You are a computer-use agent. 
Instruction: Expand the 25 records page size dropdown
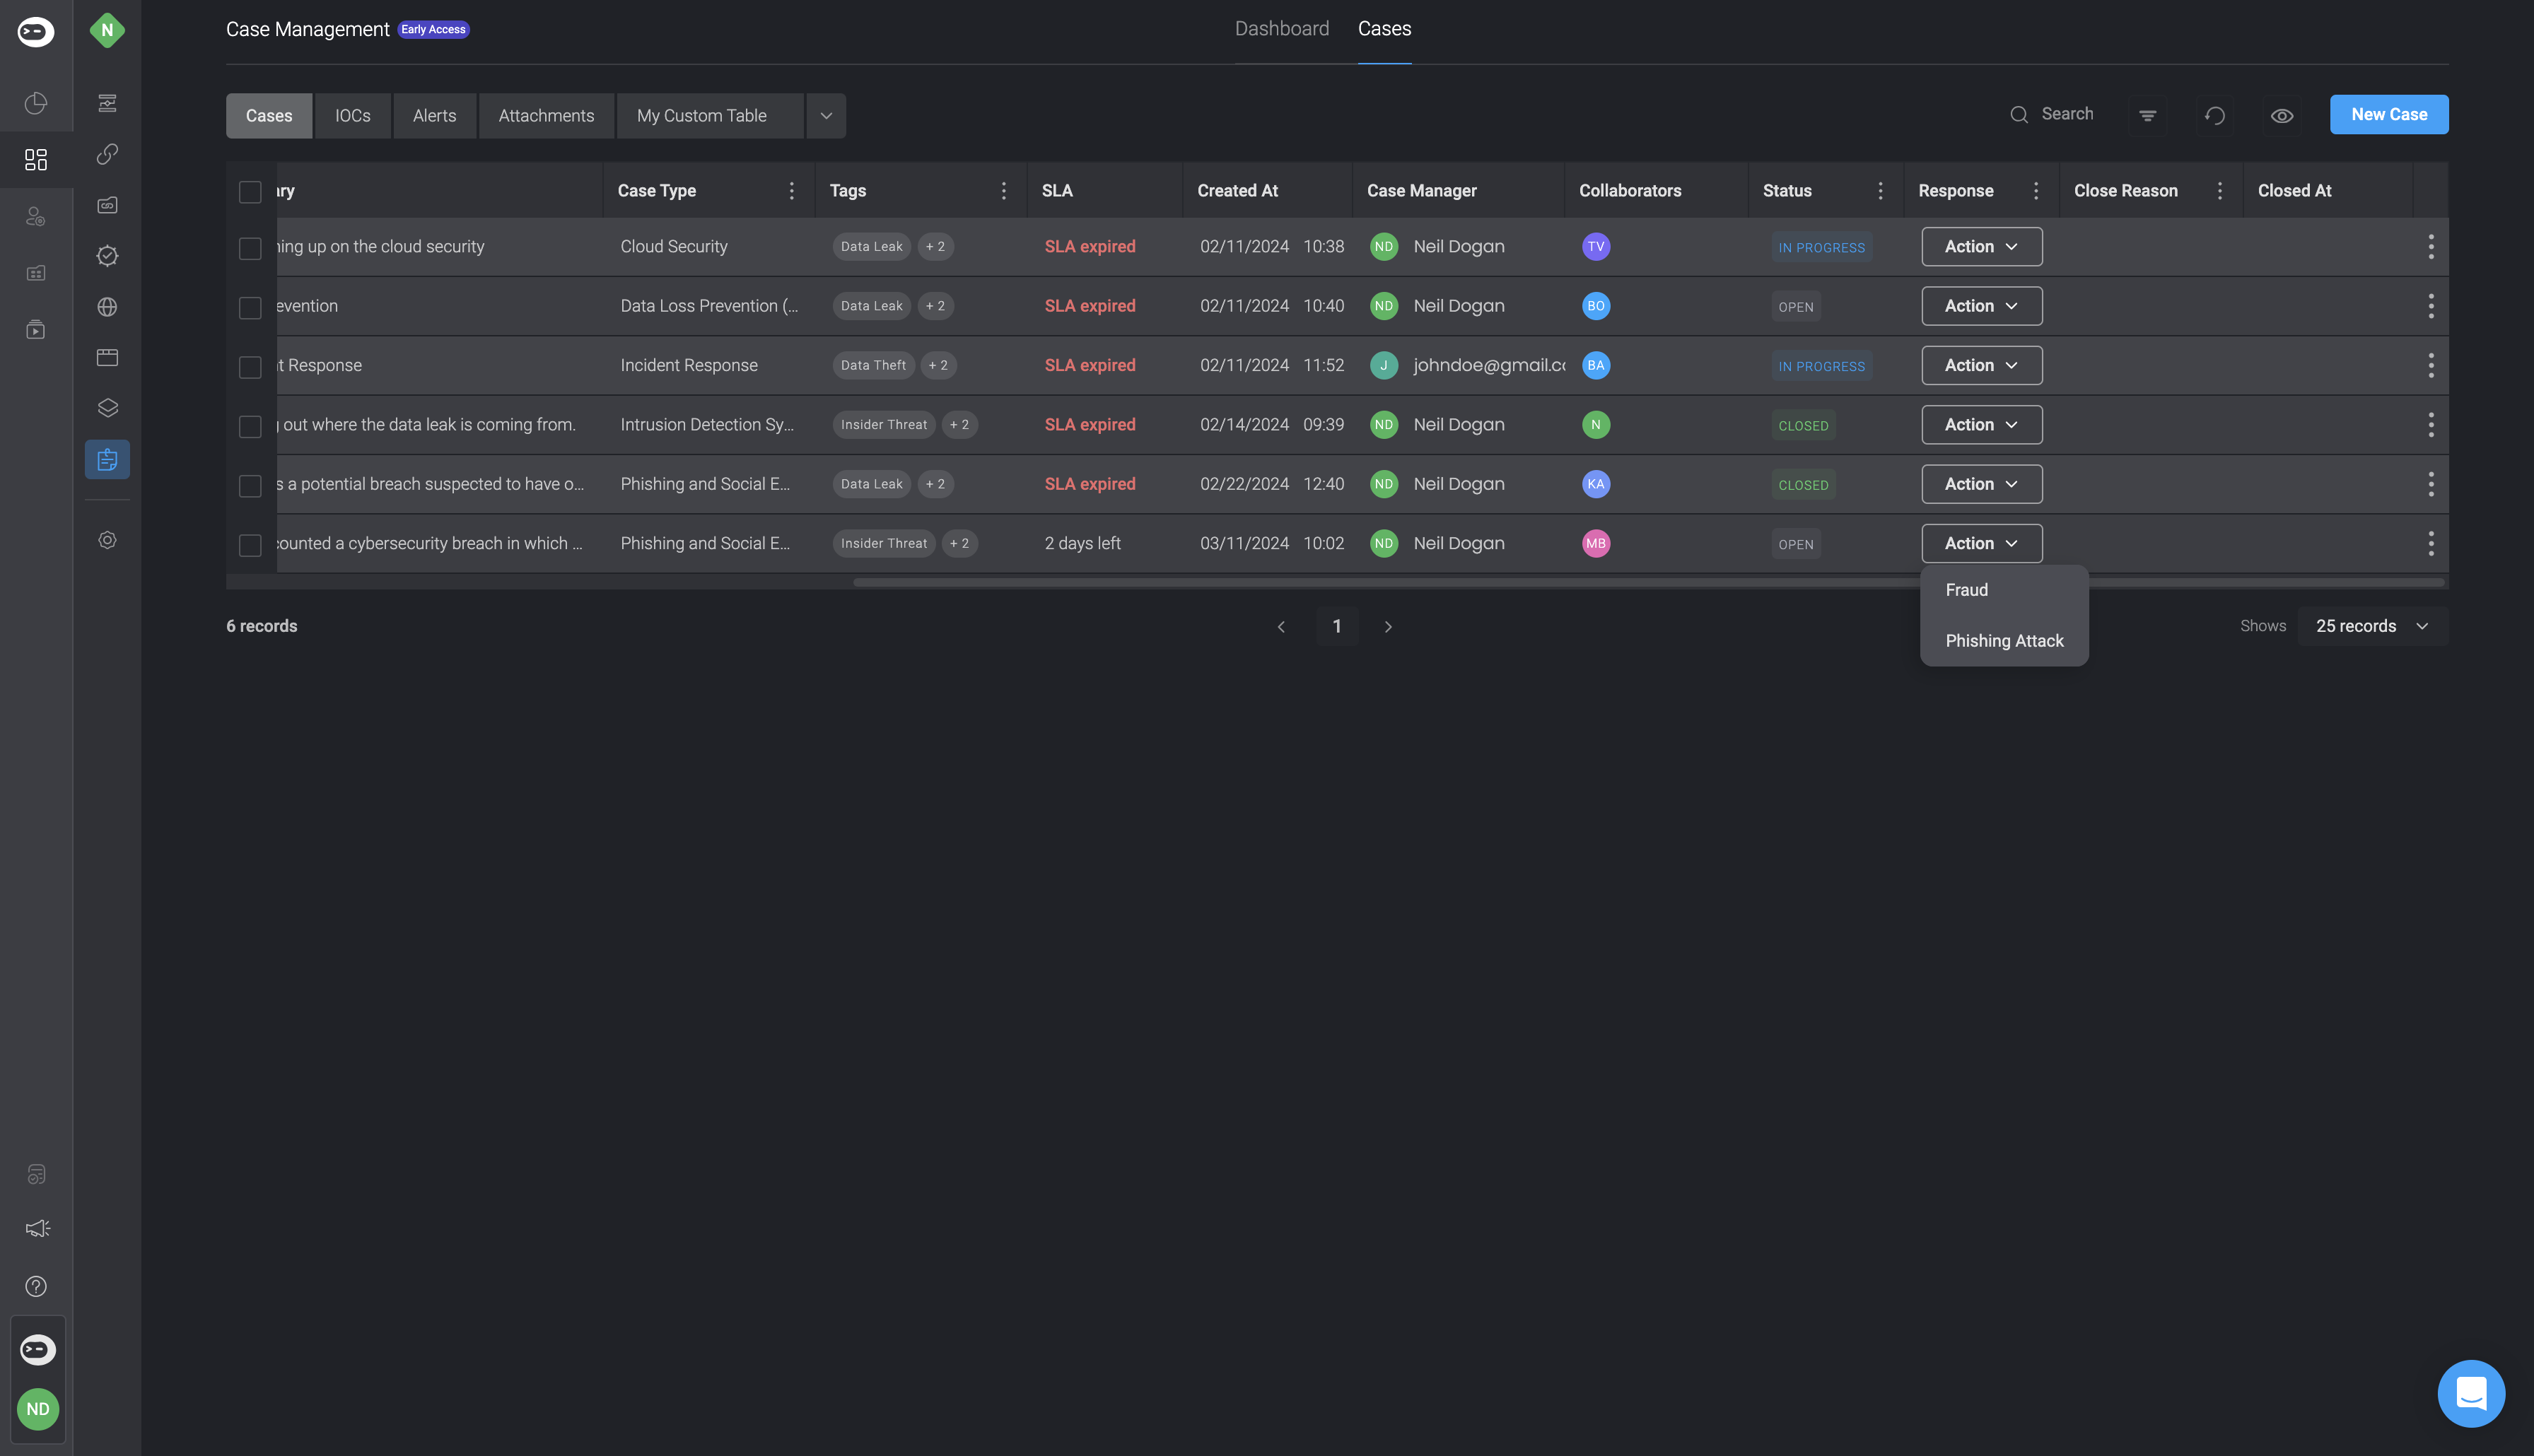[x=2371, y=626]
